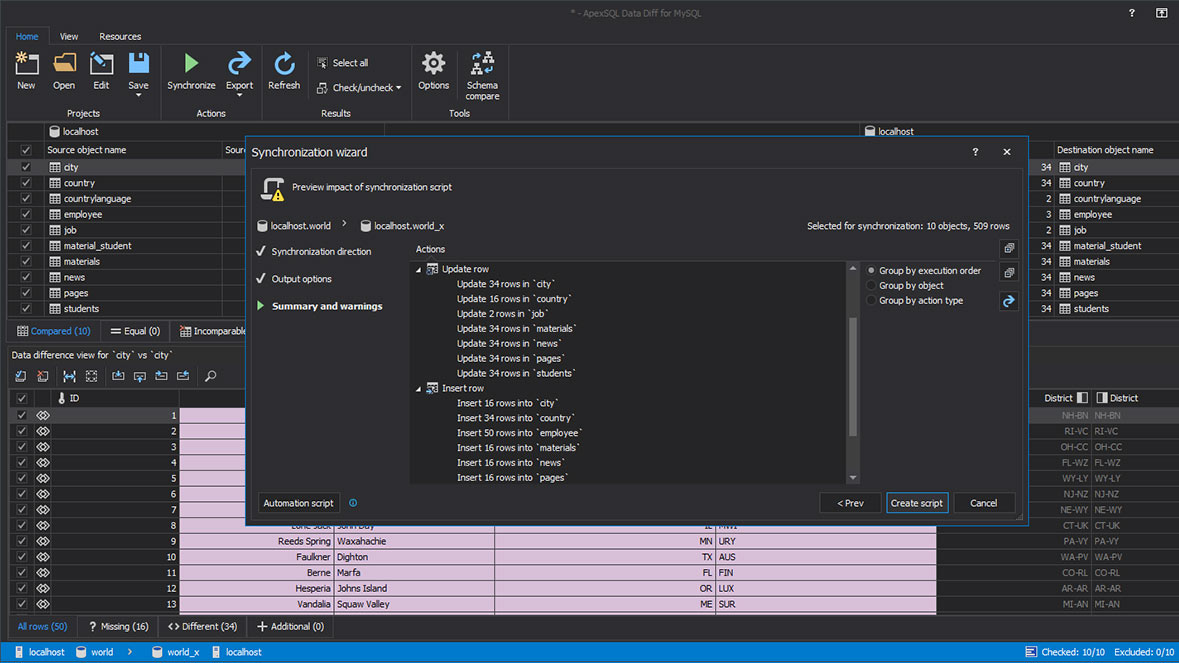Switch to the View ribbon tab

(x=68, y=36)
